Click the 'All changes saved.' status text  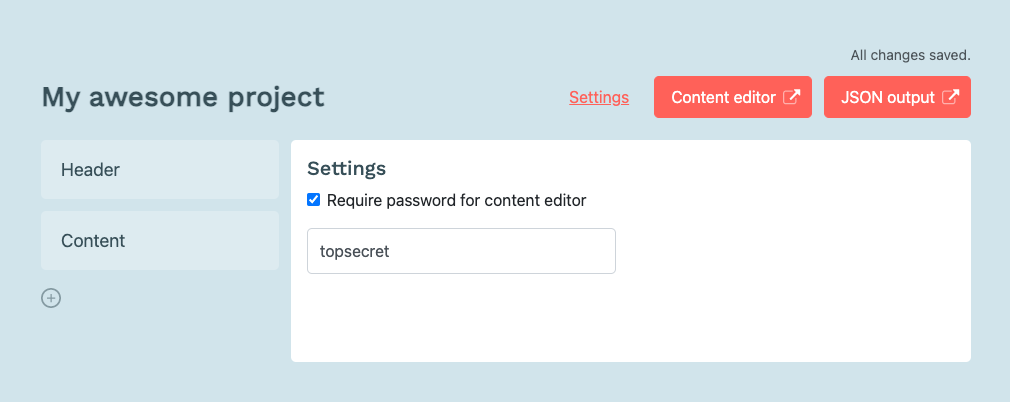pos(910,55)
